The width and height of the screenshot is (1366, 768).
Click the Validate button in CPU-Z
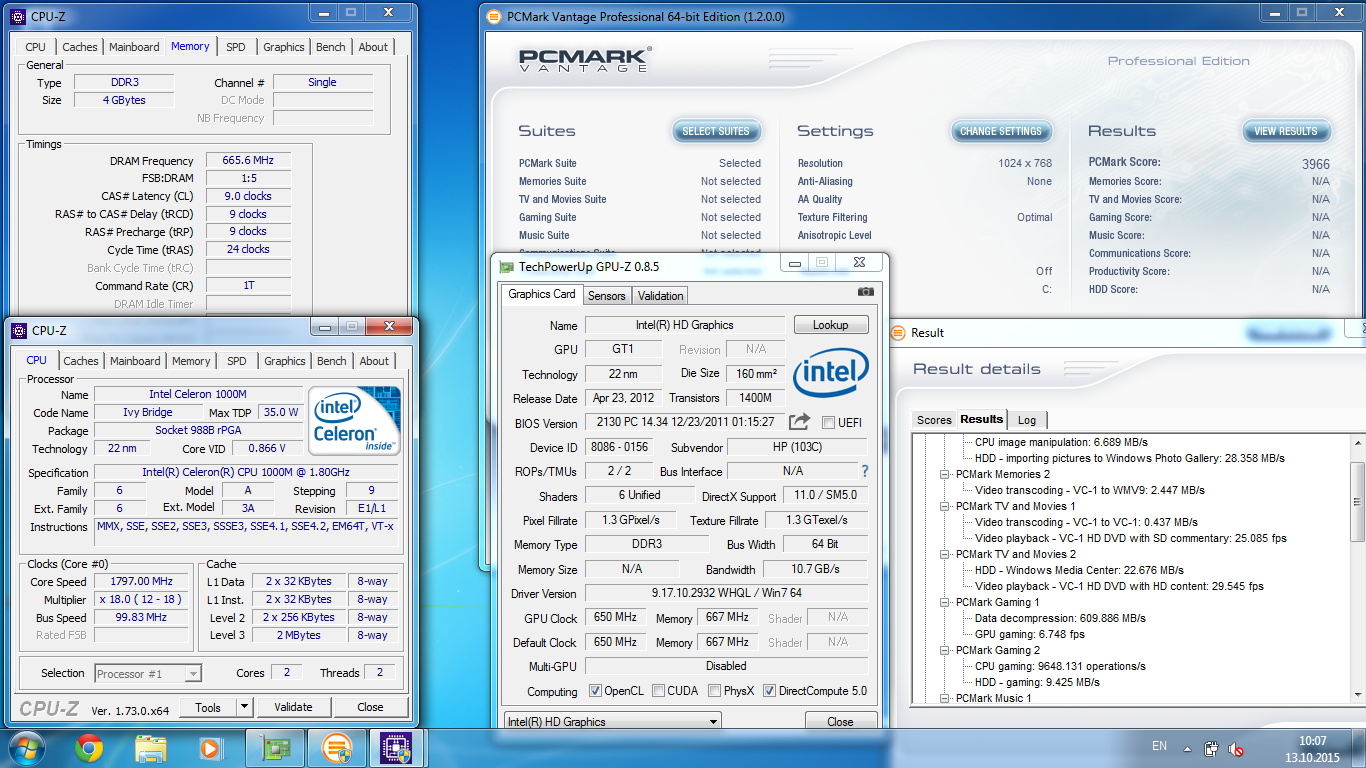pyautogui.click(x=293, y=707)
